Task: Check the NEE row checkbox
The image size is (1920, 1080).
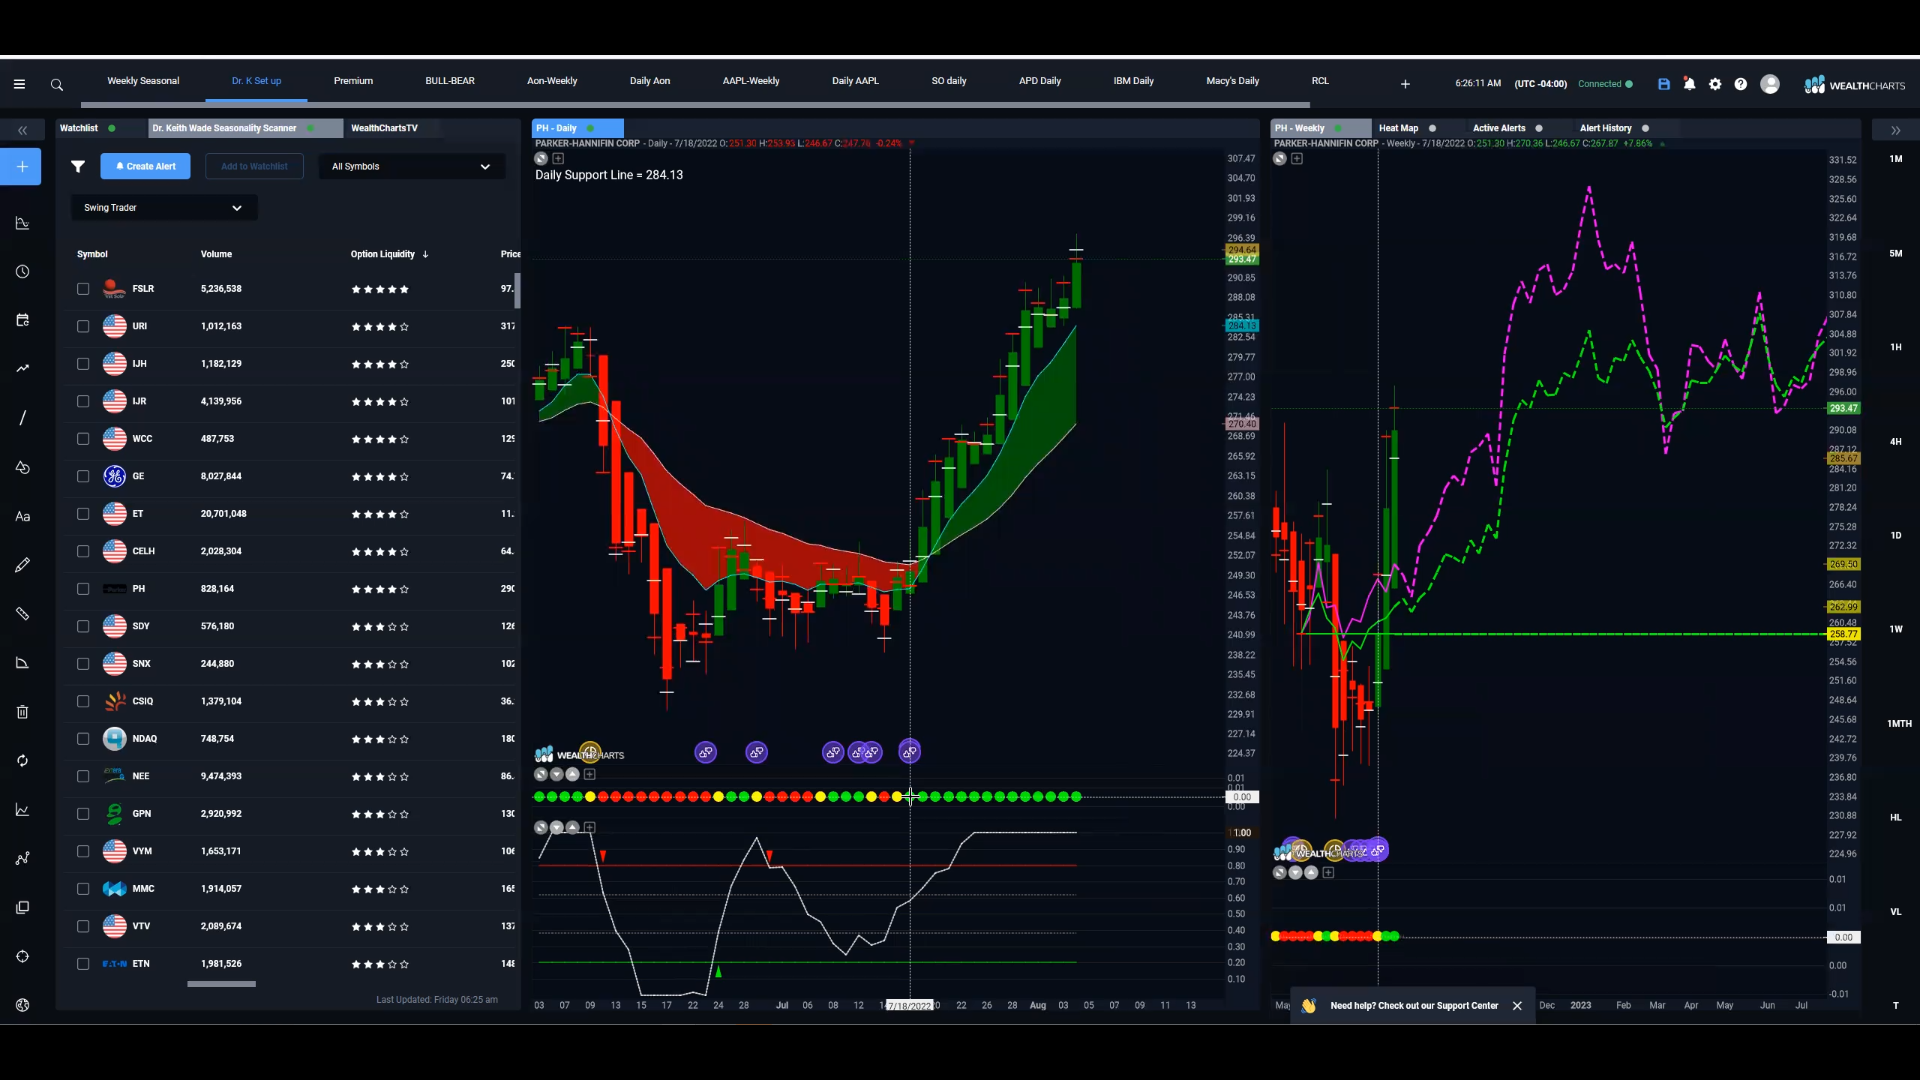Action: (83, 776)
